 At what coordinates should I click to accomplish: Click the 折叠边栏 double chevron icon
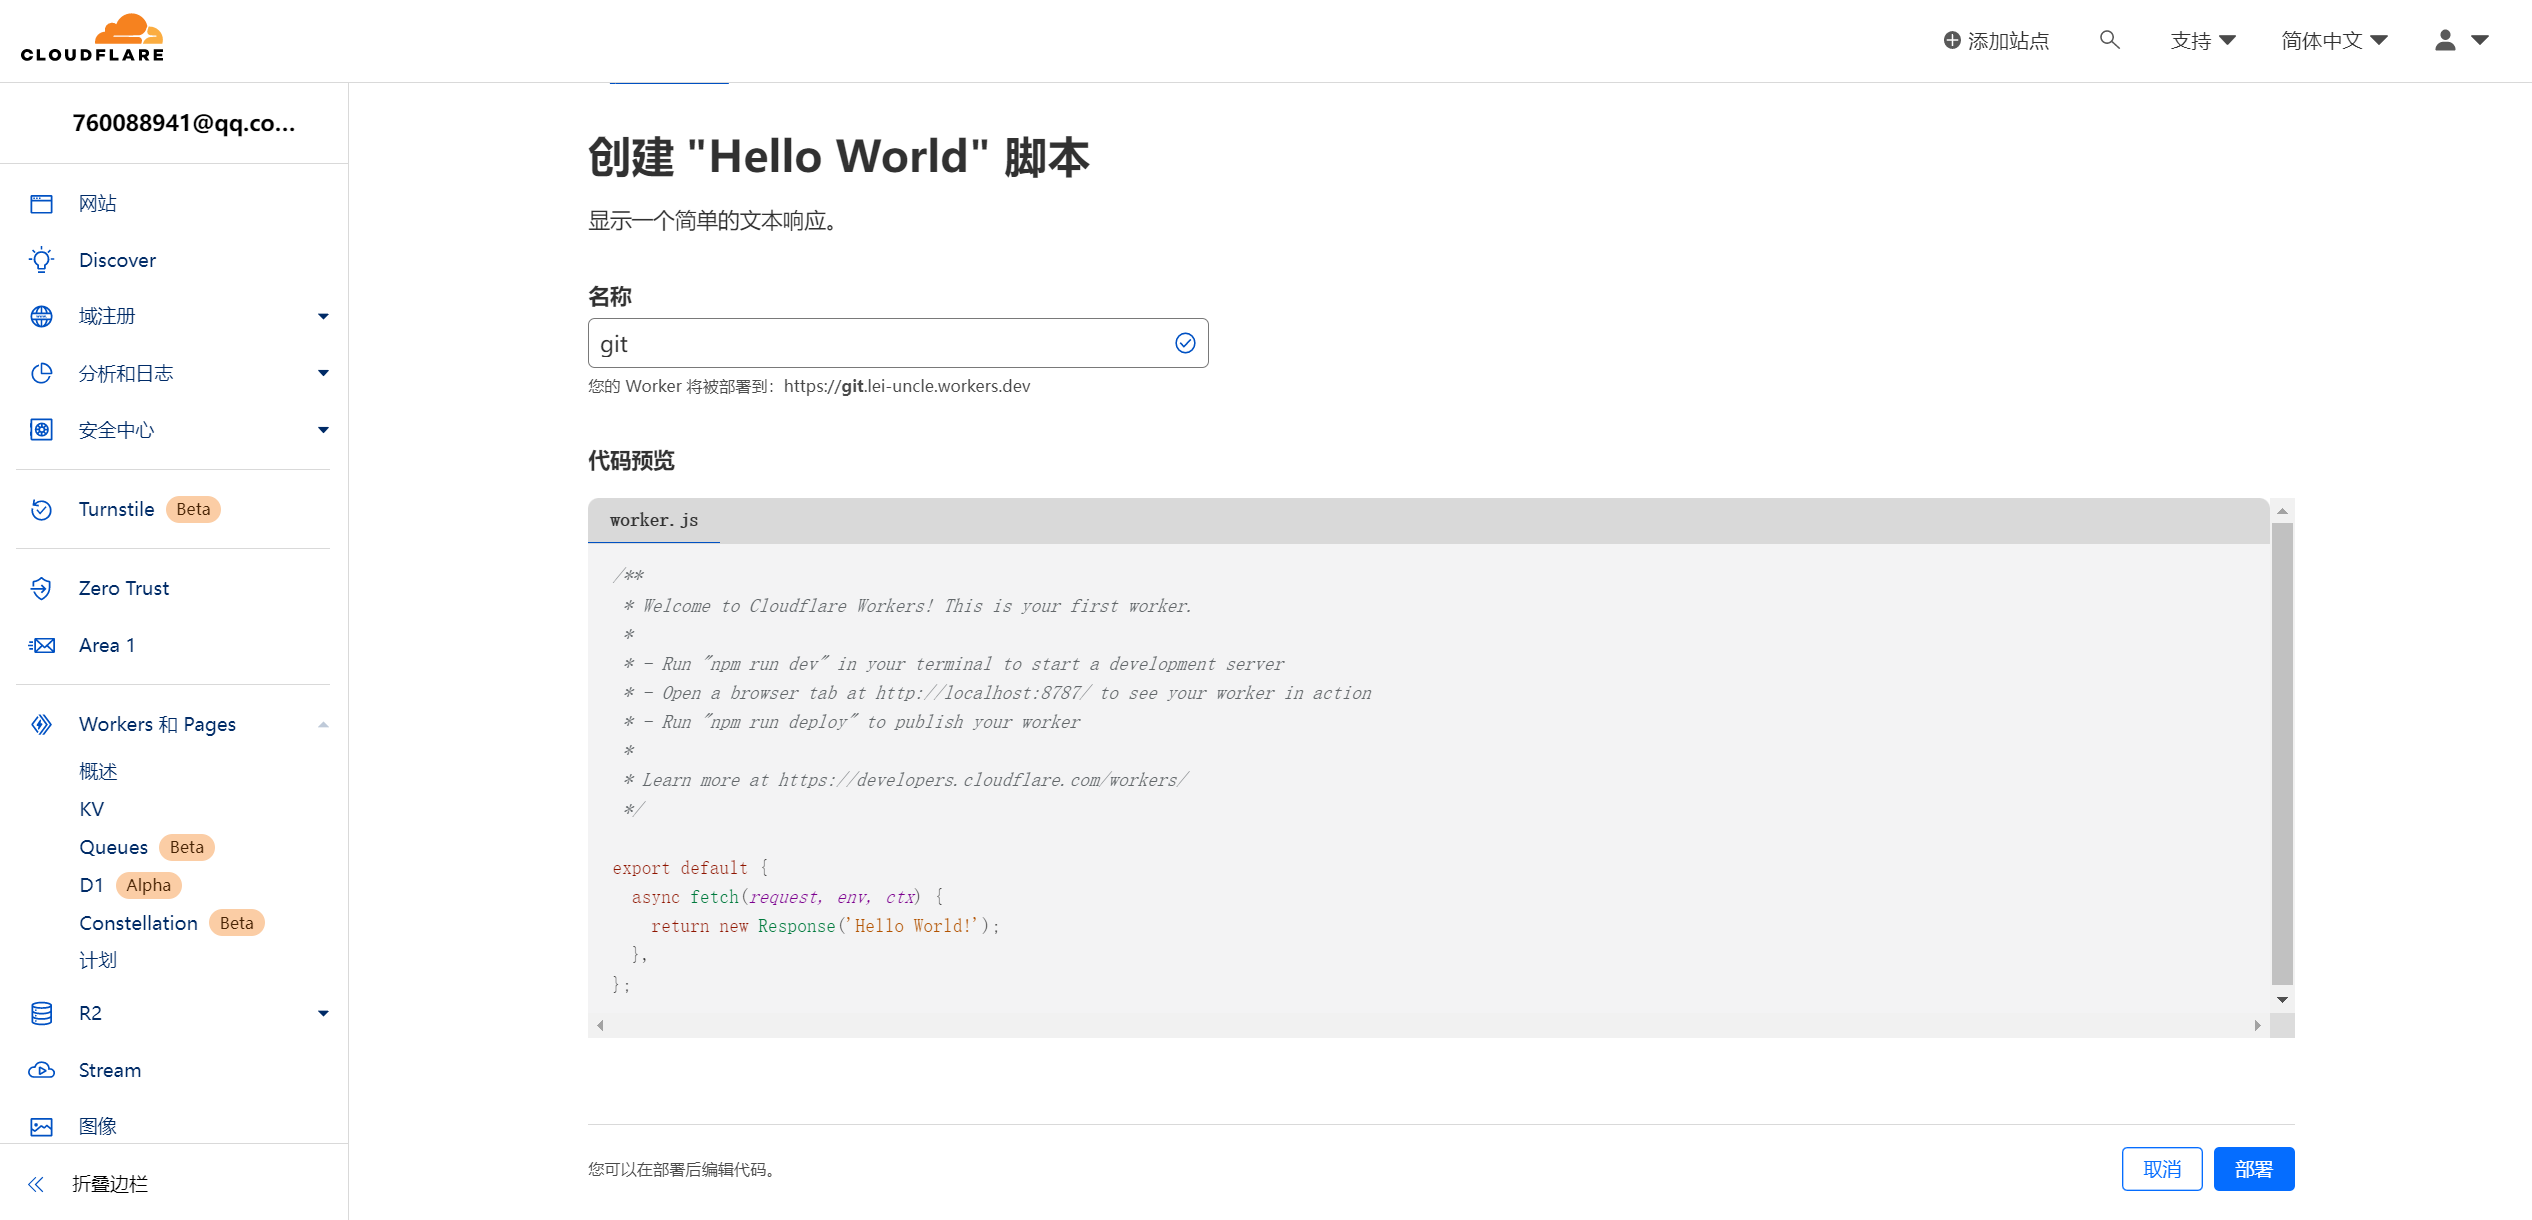(36, 1185)
